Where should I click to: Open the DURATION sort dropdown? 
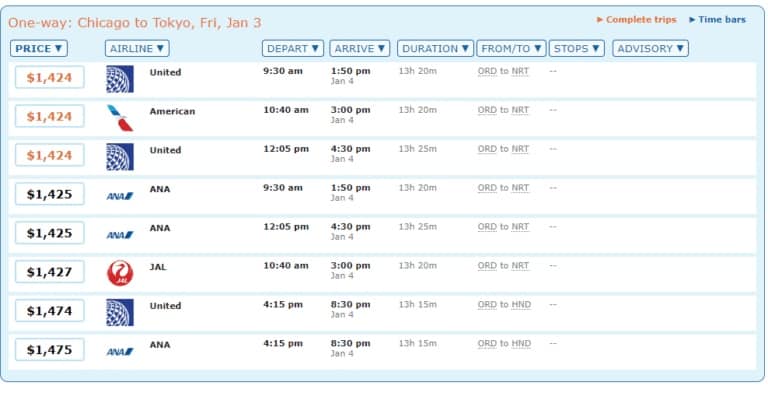[x=435, y=49]
